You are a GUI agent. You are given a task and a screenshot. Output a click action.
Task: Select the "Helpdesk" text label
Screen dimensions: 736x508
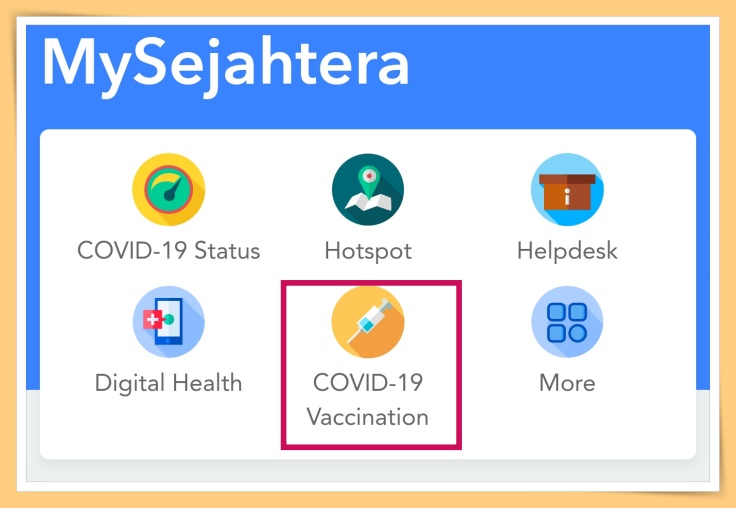point(567,251)
